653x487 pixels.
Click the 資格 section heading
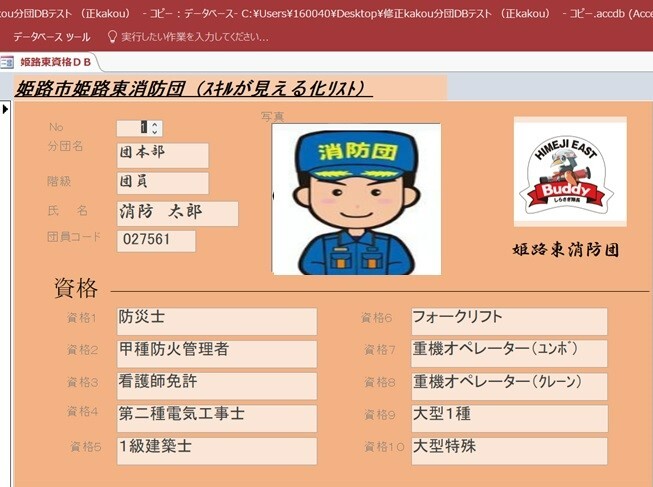[76, 288]
